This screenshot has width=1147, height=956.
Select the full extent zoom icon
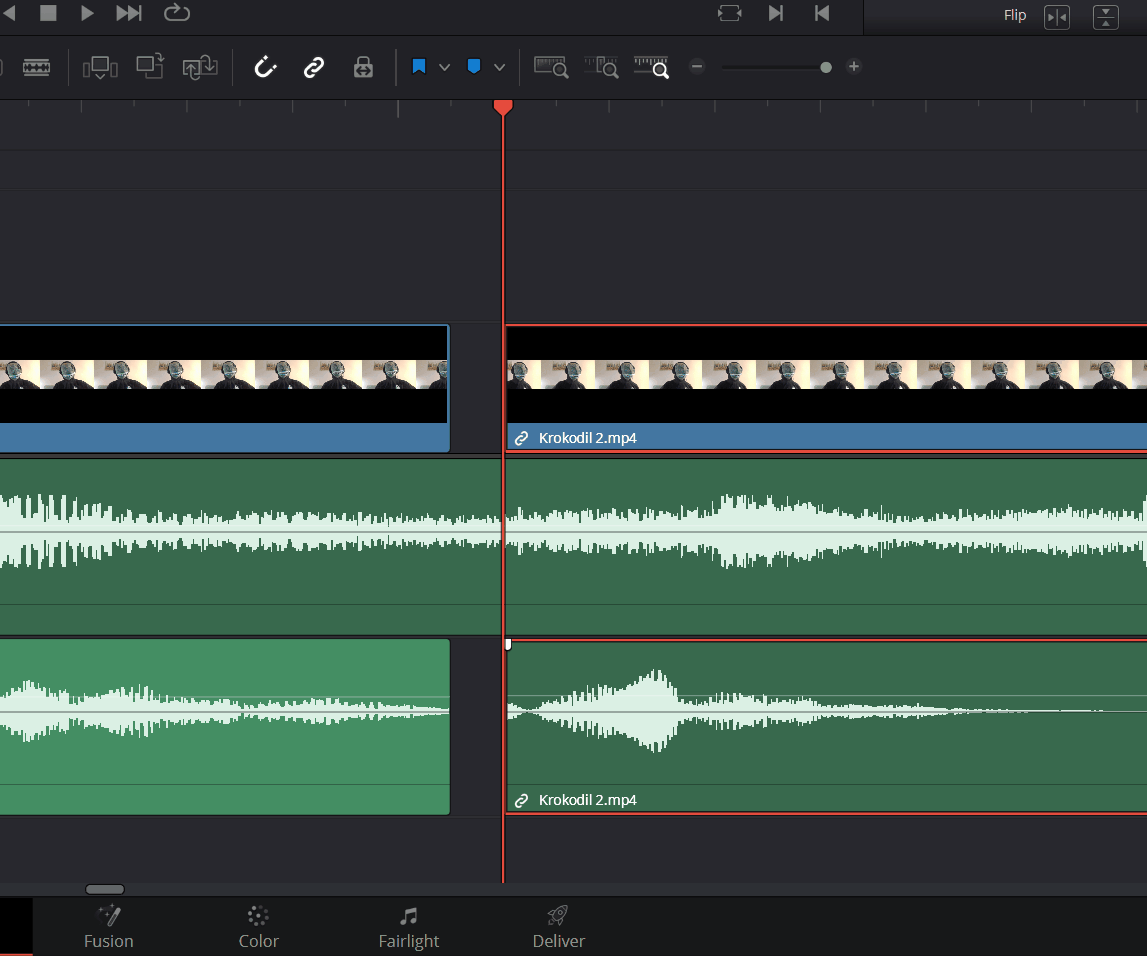click(551, 67)
